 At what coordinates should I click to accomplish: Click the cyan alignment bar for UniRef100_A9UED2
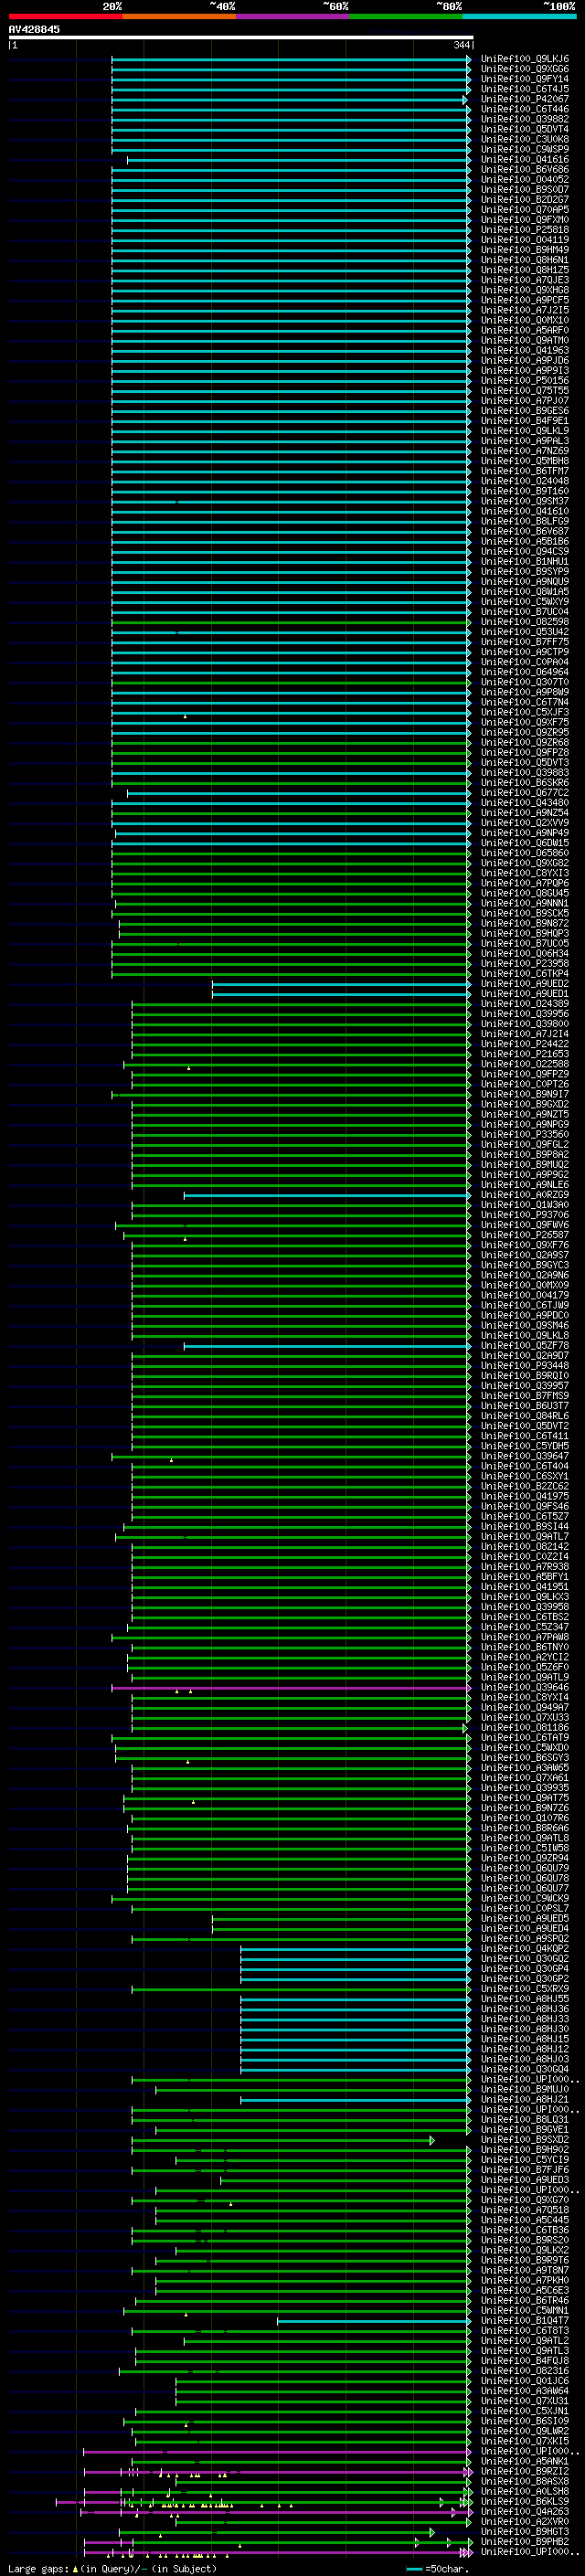(x=340, y=984)
